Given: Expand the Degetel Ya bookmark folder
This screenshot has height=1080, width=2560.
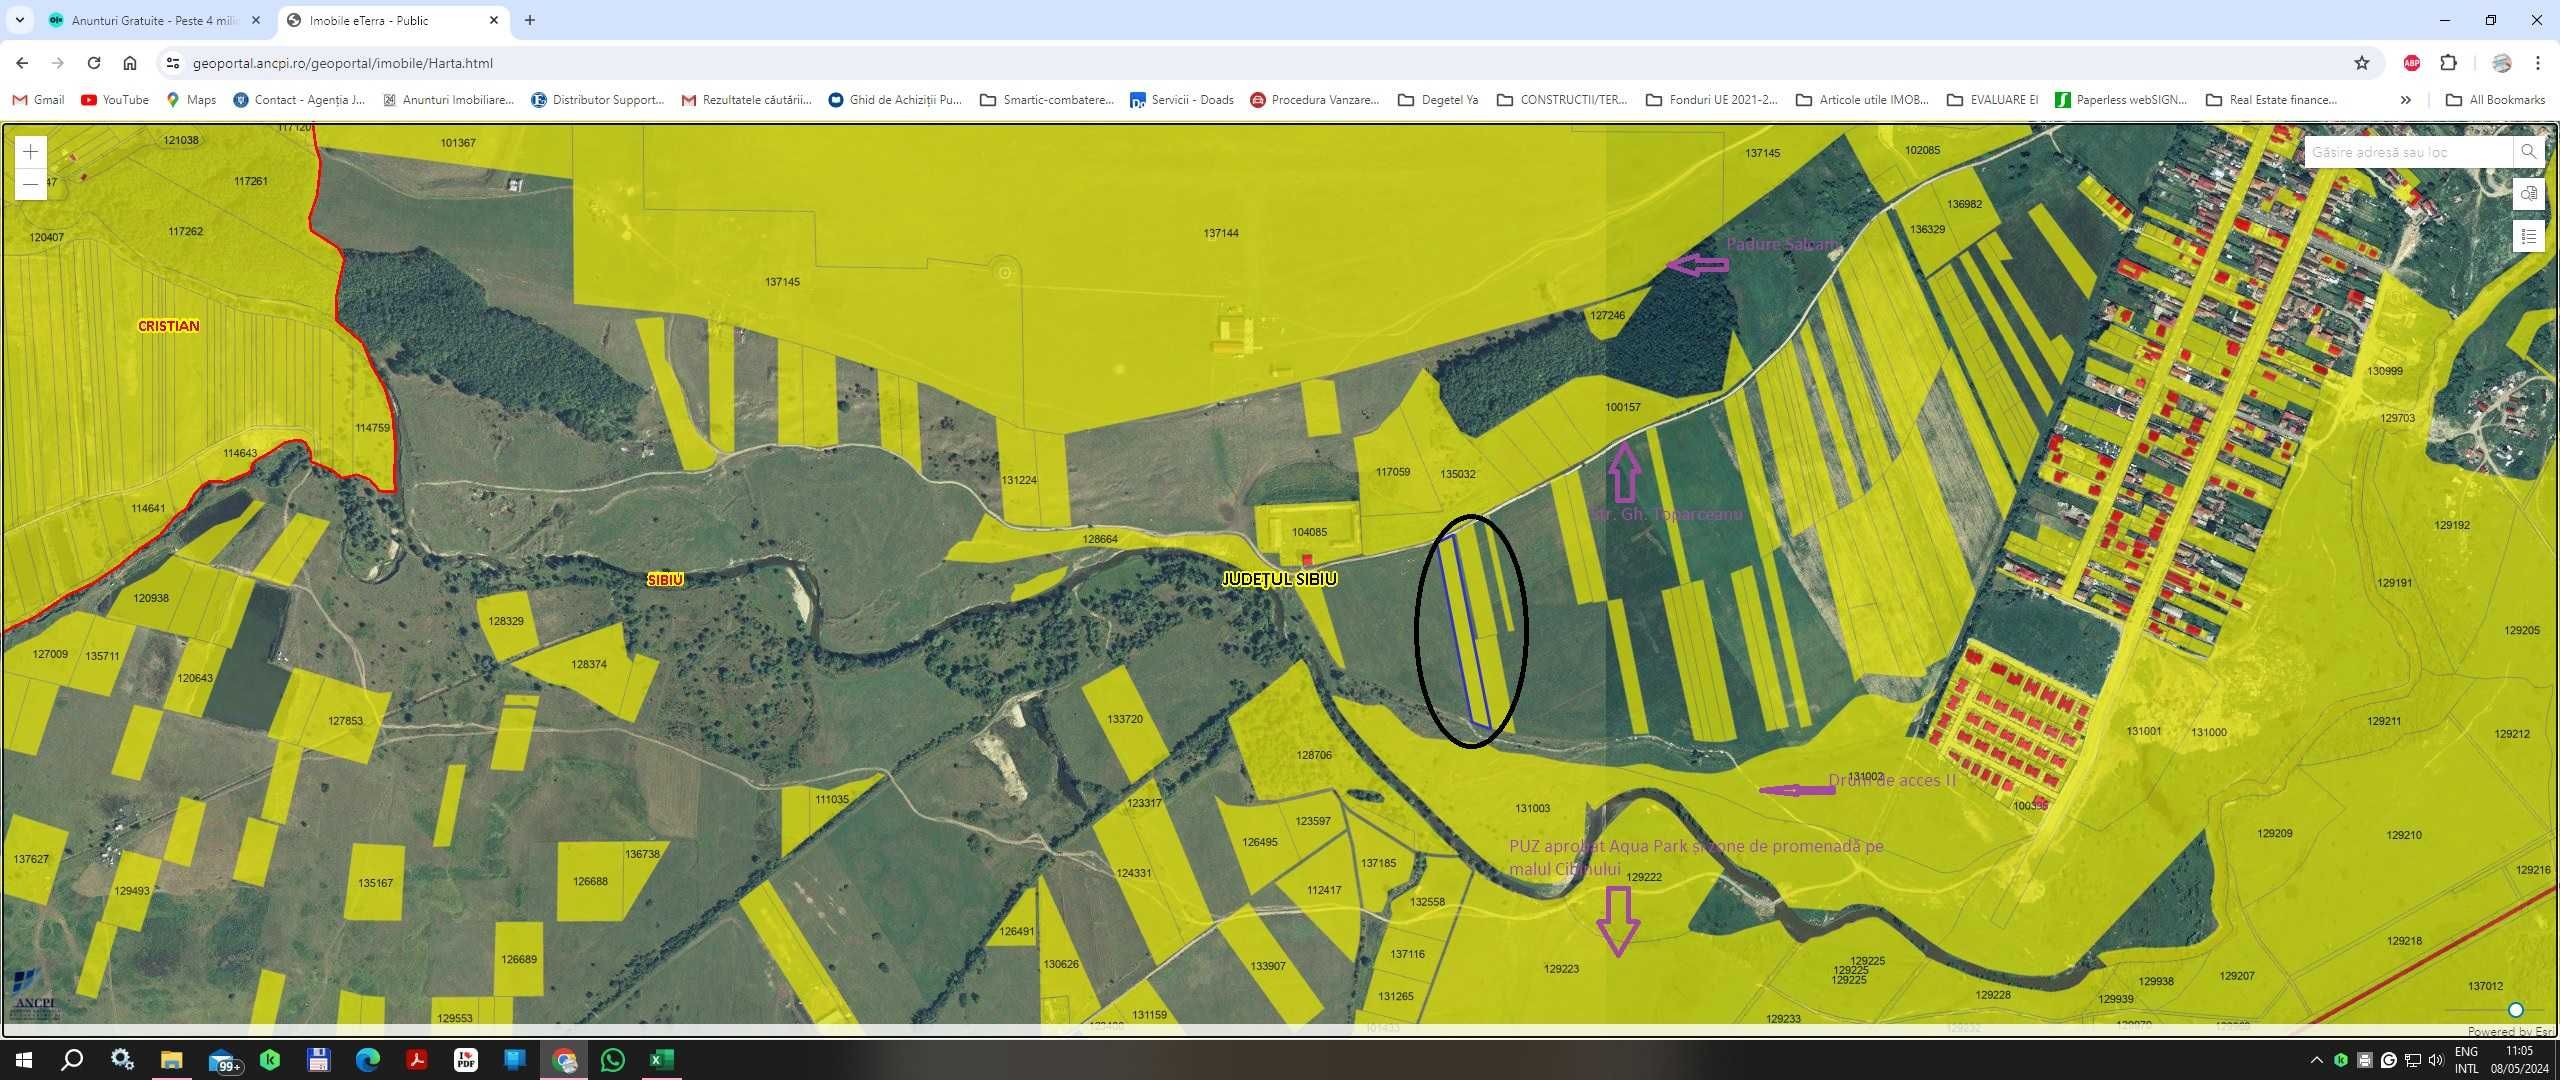Looking at the screenshot, I should [1438, 100].
